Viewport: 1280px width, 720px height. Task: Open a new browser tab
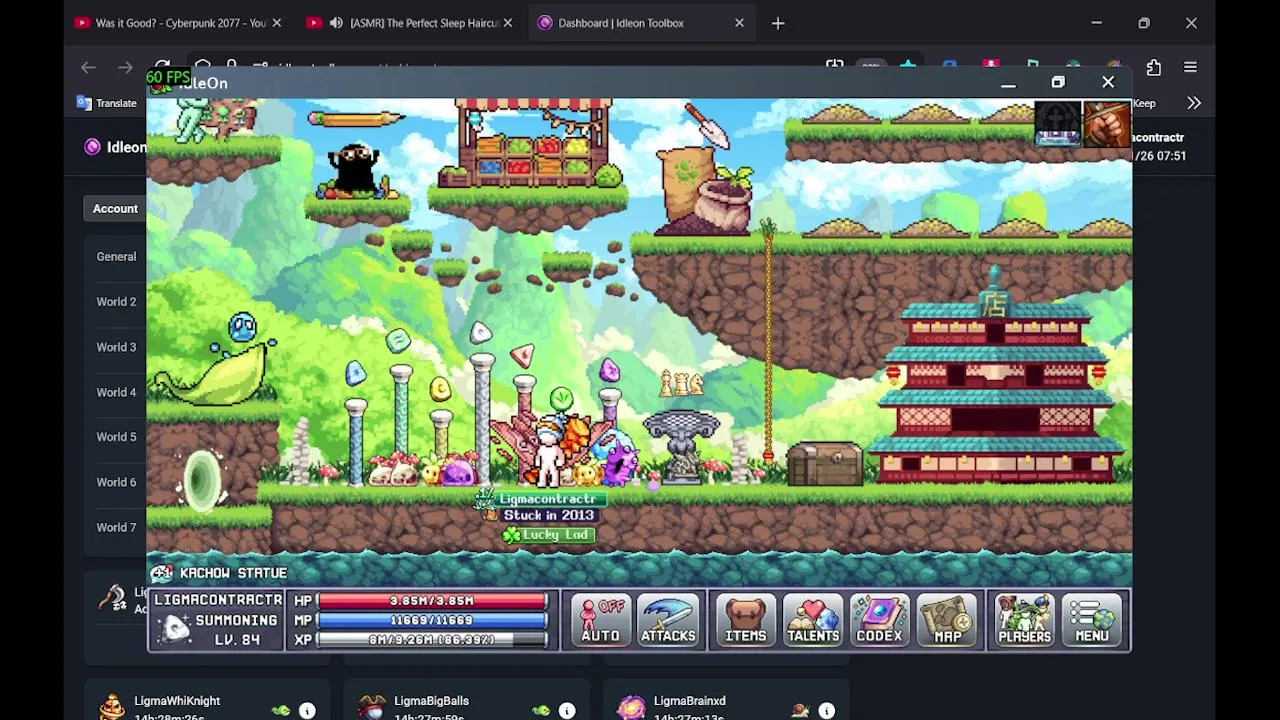(x=778, y=23)
